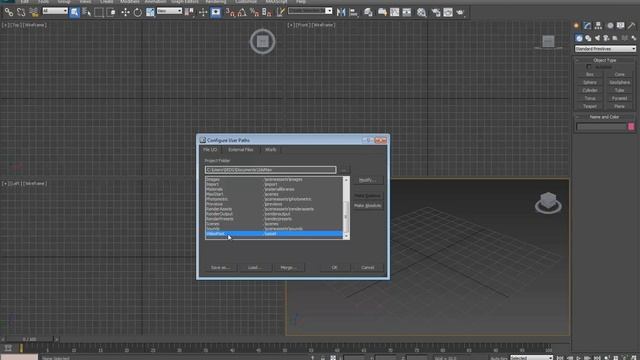Image resolution: width=640 pixels, height=360 pixels.
Task: Click the object color swatch
Action: [631, 127]
